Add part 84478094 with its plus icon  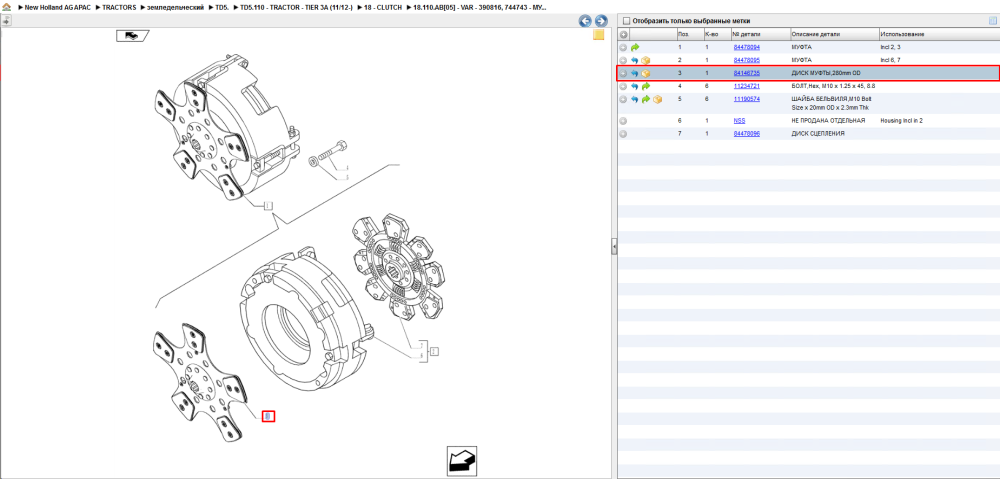(624, 47)
